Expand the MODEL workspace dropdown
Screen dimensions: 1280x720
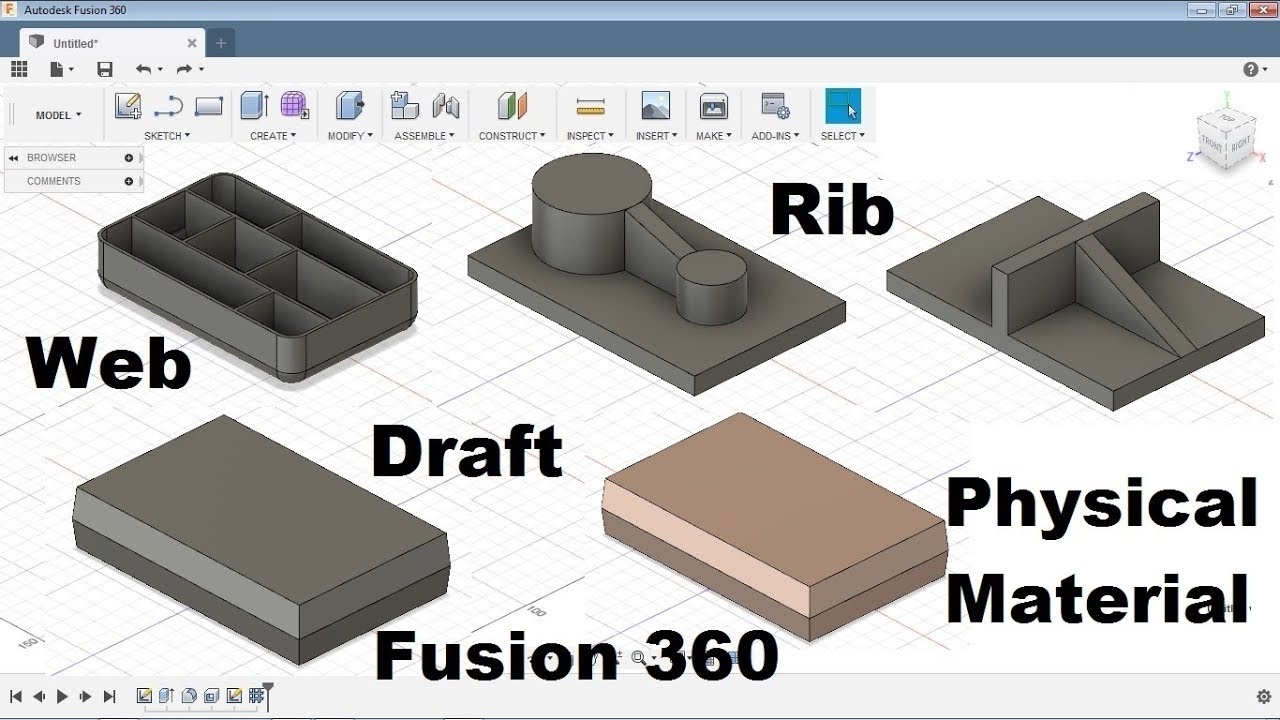58,115
